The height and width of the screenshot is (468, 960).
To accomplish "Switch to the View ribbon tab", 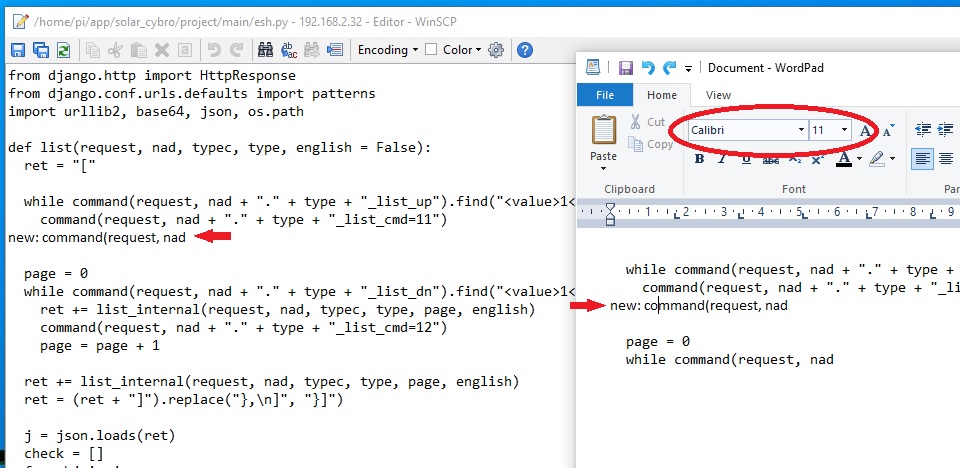I will [x=718, y=95].
